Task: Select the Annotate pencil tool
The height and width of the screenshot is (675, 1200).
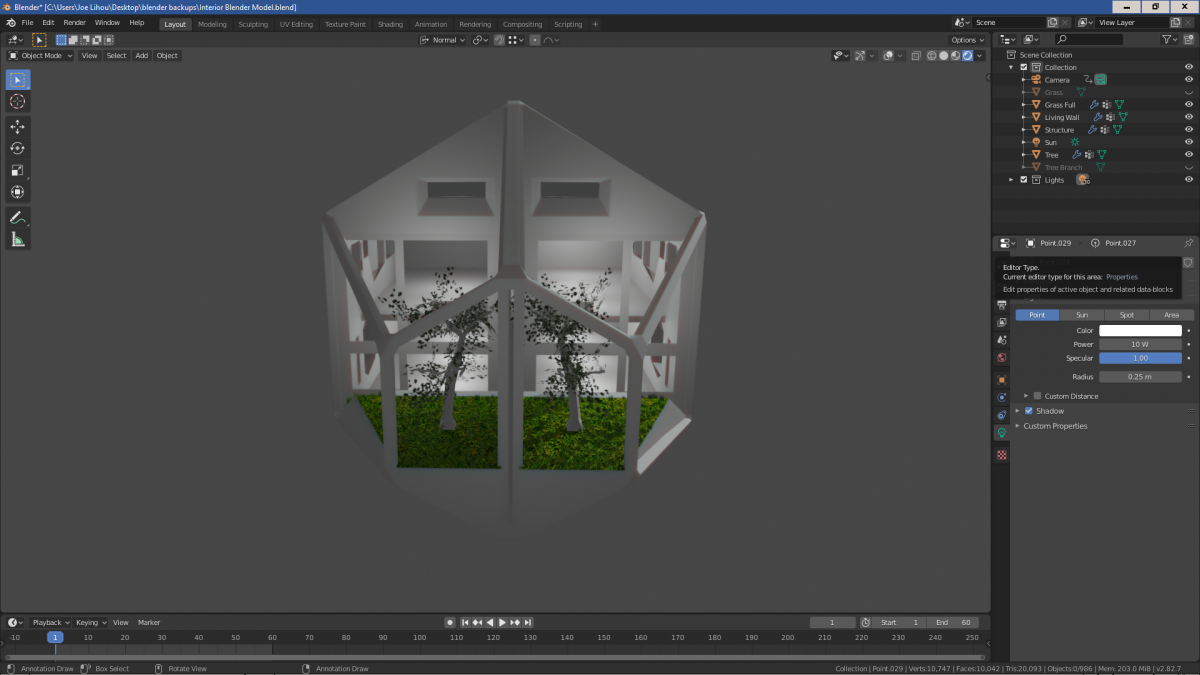Action: tap(18, 218)
